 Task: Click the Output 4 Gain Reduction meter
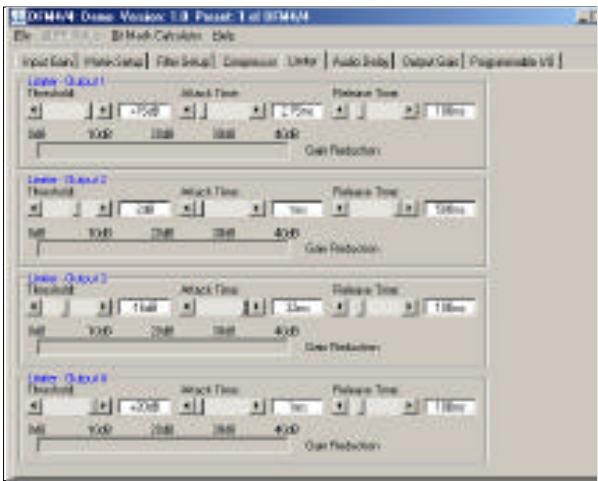[163, 446]
